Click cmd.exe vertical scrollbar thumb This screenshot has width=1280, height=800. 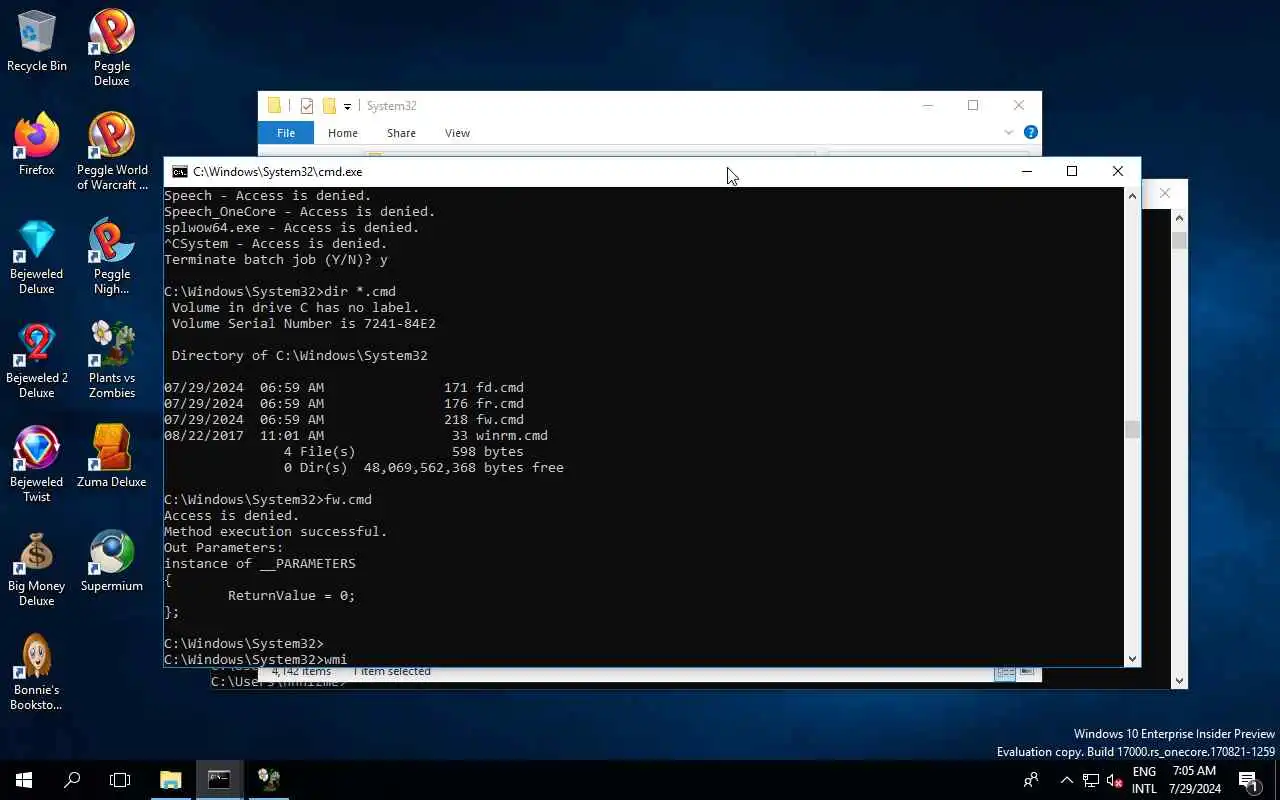[1132, 429]
